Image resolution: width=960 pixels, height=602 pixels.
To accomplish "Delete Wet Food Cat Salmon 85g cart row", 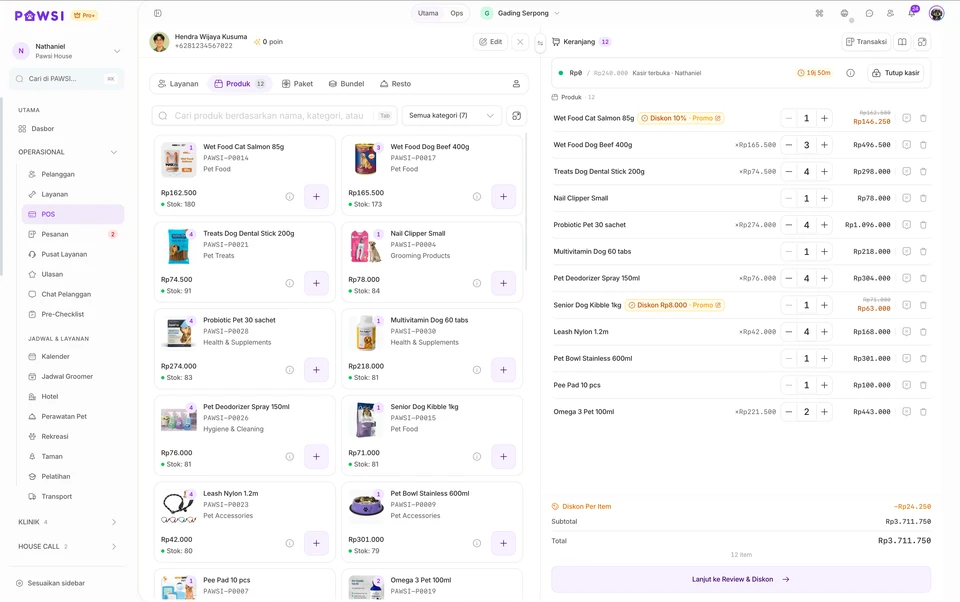I will (923, 118).
